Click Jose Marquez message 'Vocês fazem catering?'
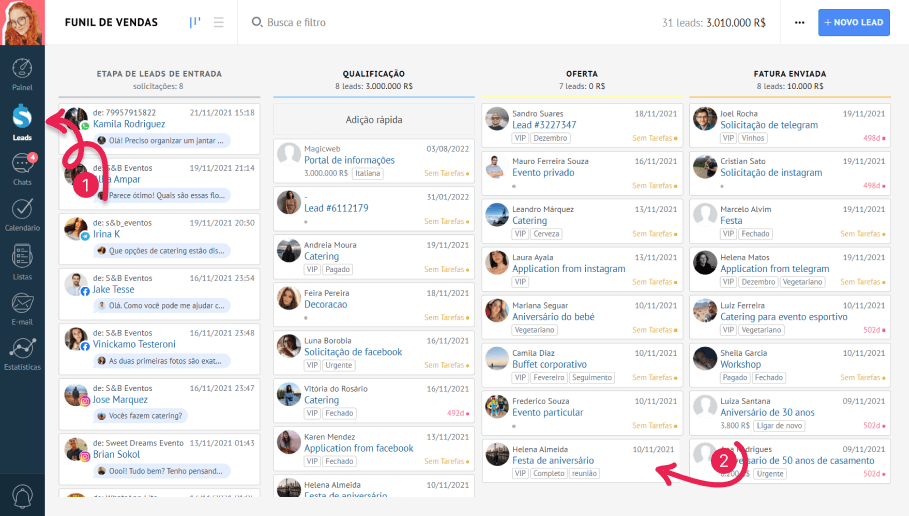Screen dimensions: 909x516 click(x=141, y=416)
